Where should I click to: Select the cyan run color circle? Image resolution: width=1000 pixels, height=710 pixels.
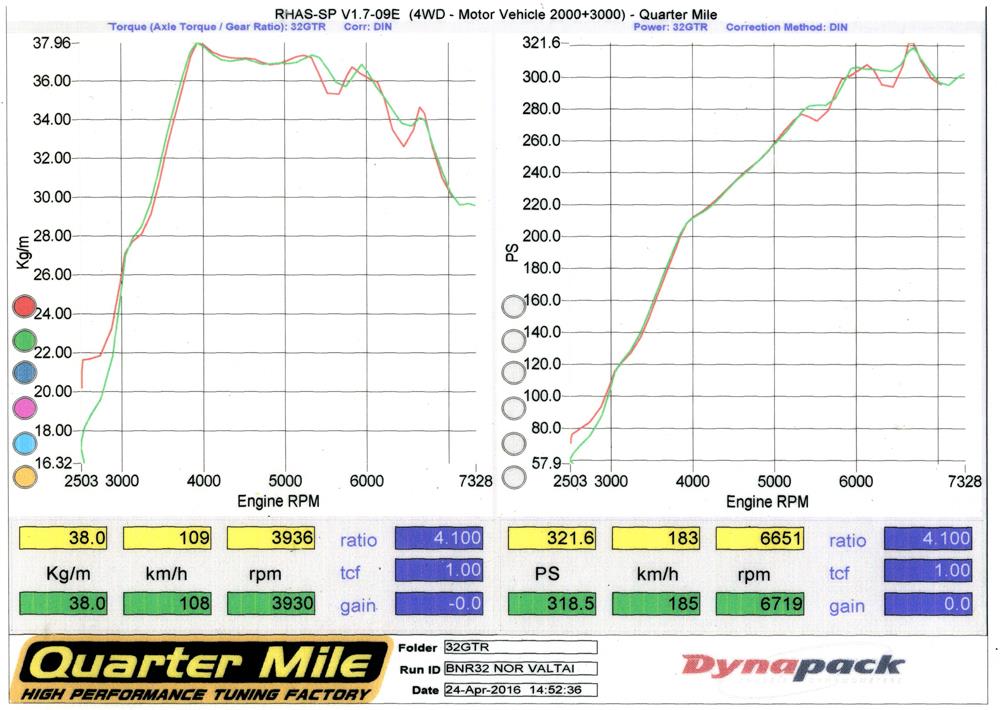24,443
